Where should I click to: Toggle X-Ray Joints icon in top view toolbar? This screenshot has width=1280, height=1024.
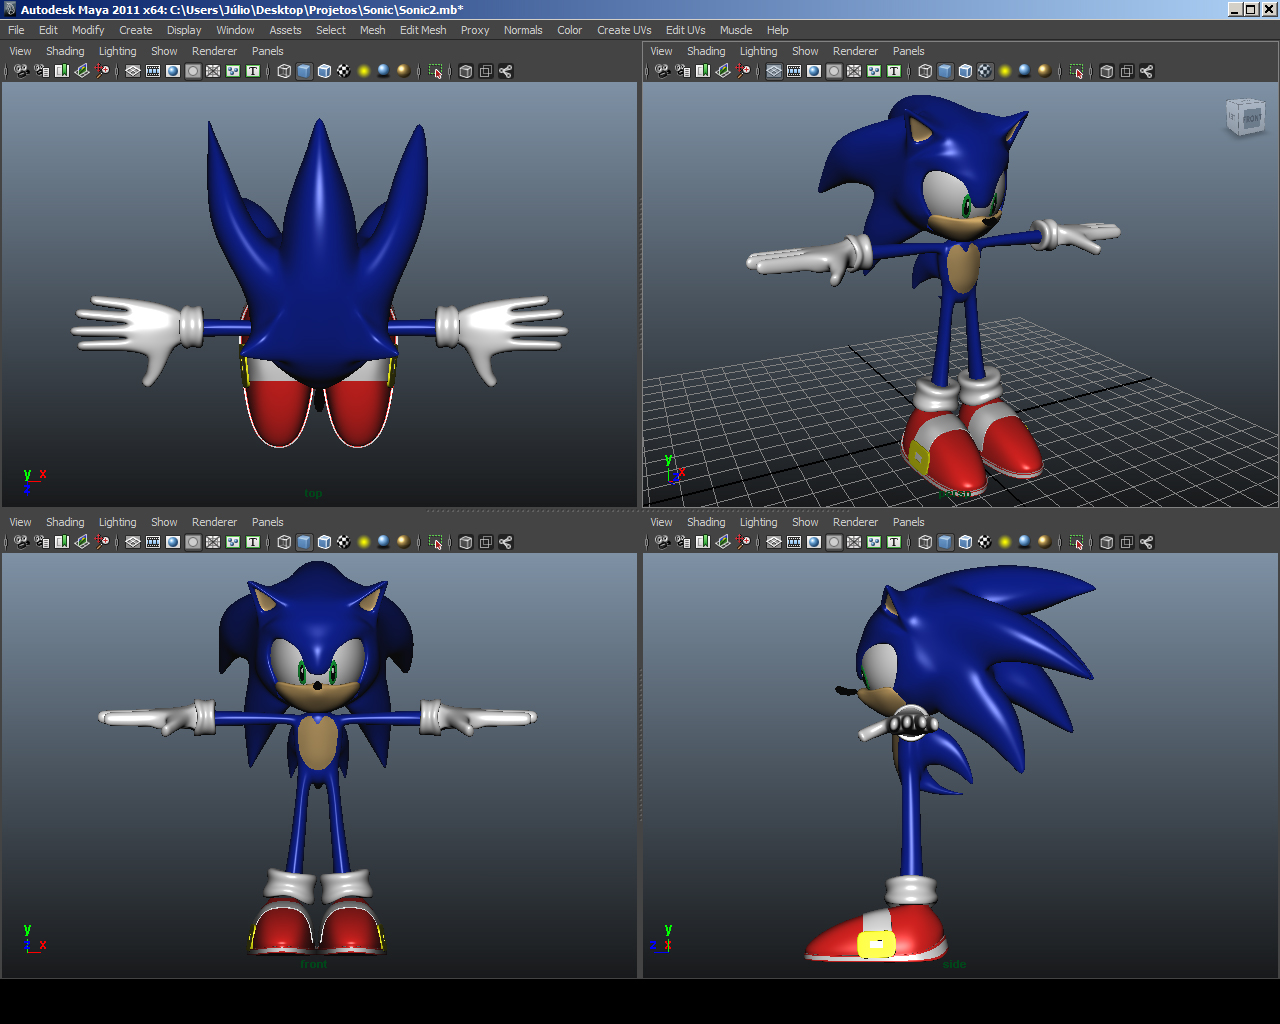[505, 71]
